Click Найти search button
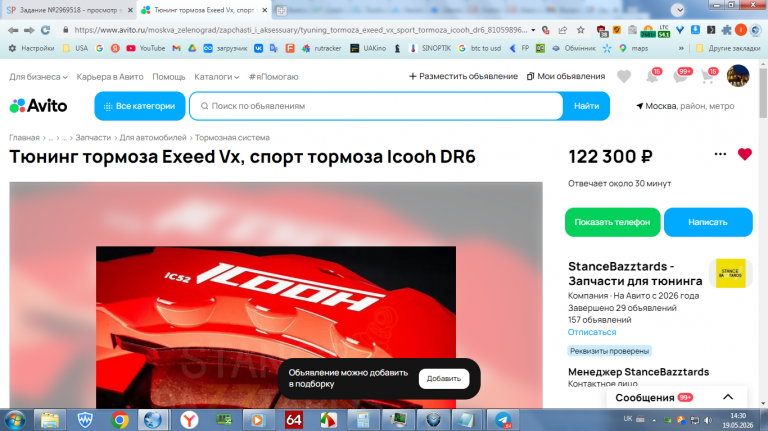 (586, 106)
